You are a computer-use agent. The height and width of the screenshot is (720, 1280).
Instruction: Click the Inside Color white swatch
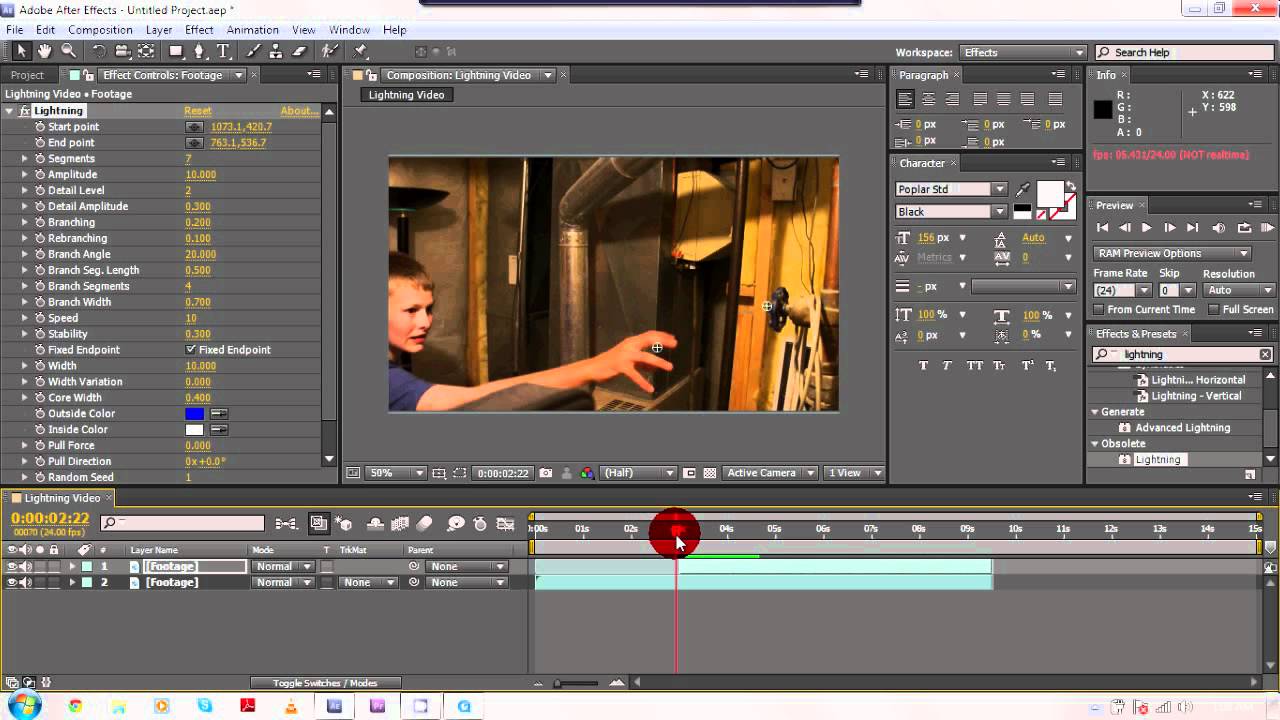(194, 430)
